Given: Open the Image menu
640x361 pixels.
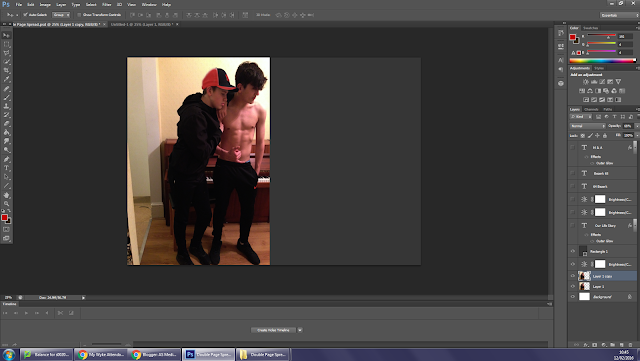Looking at the screenshot, I should coord(45,4).
